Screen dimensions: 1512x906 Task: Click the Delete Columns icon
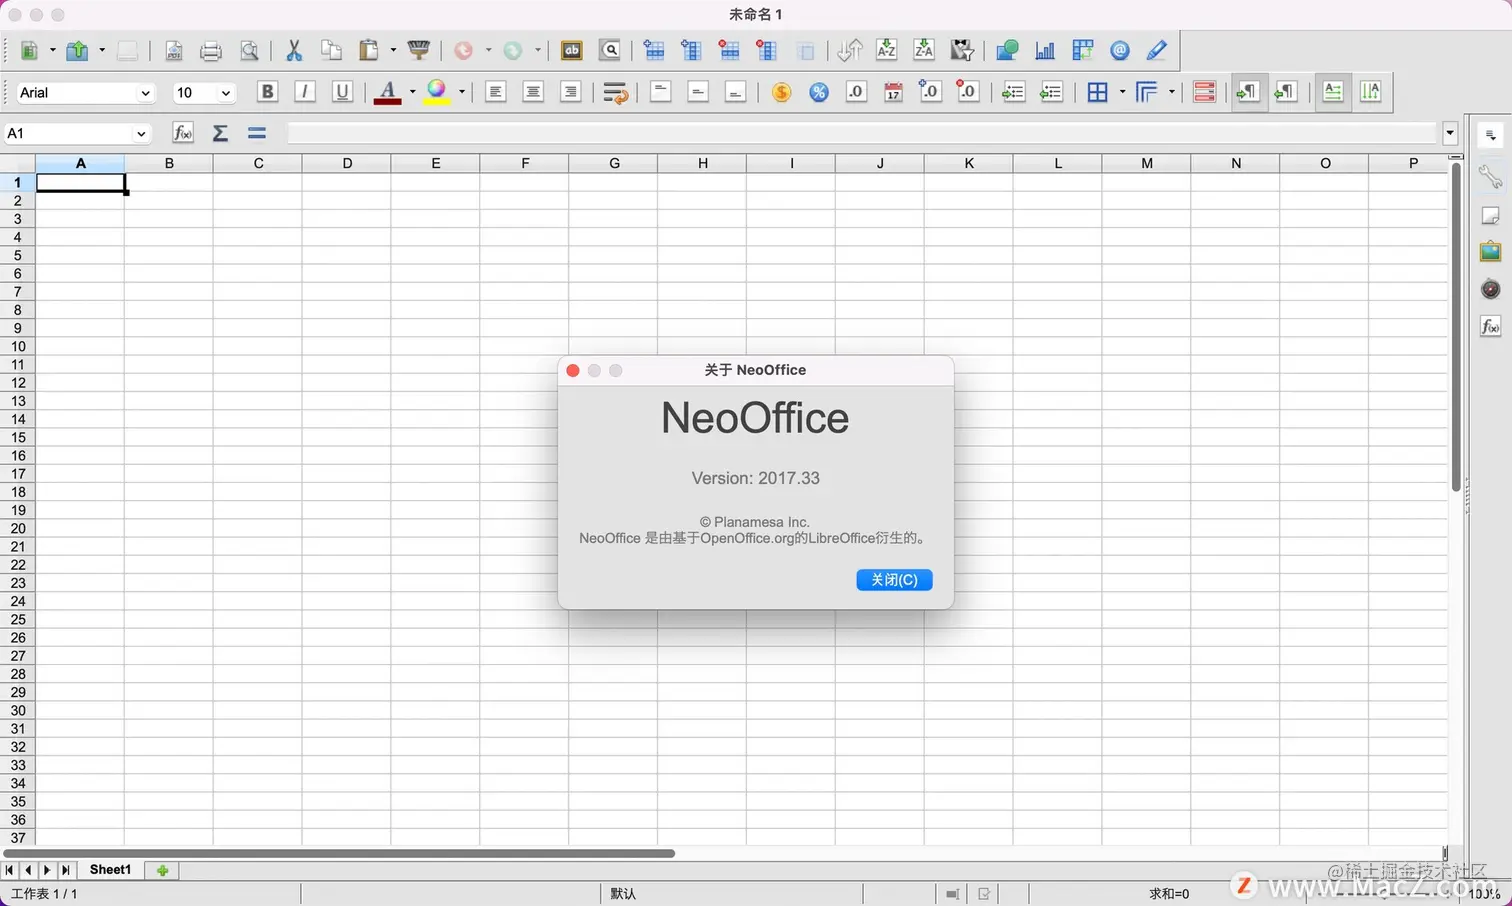point(767,50)
